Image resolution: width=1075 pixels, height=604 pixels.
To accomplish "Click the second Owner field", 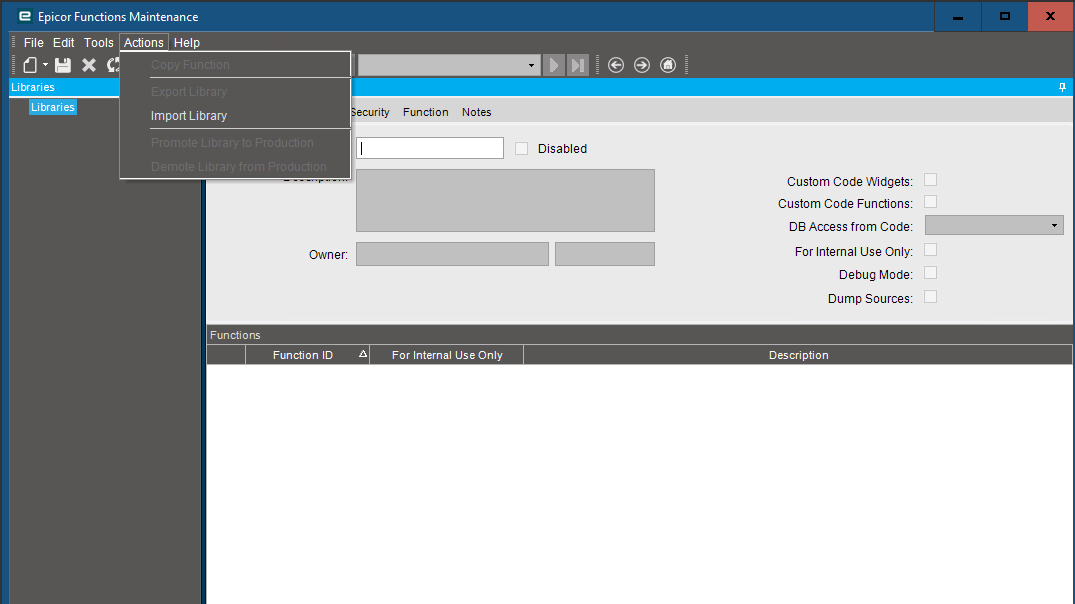I will (x=605, y=254).
